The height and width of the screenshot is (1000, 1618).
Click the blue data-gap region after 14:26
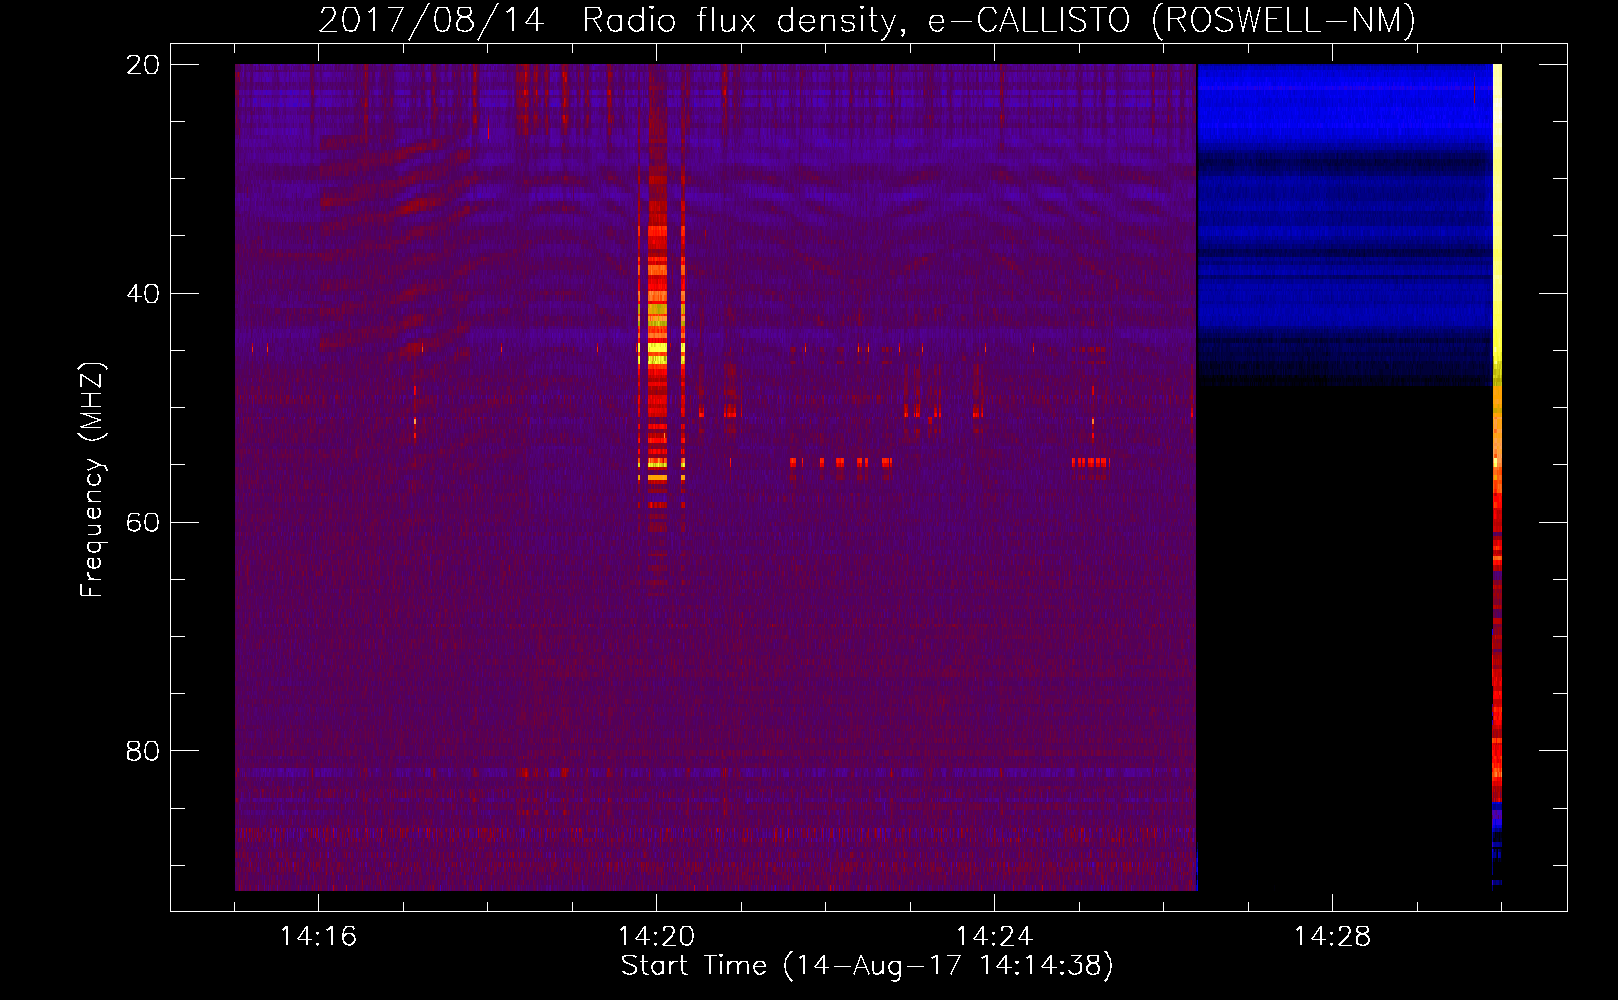[1345, 225]
